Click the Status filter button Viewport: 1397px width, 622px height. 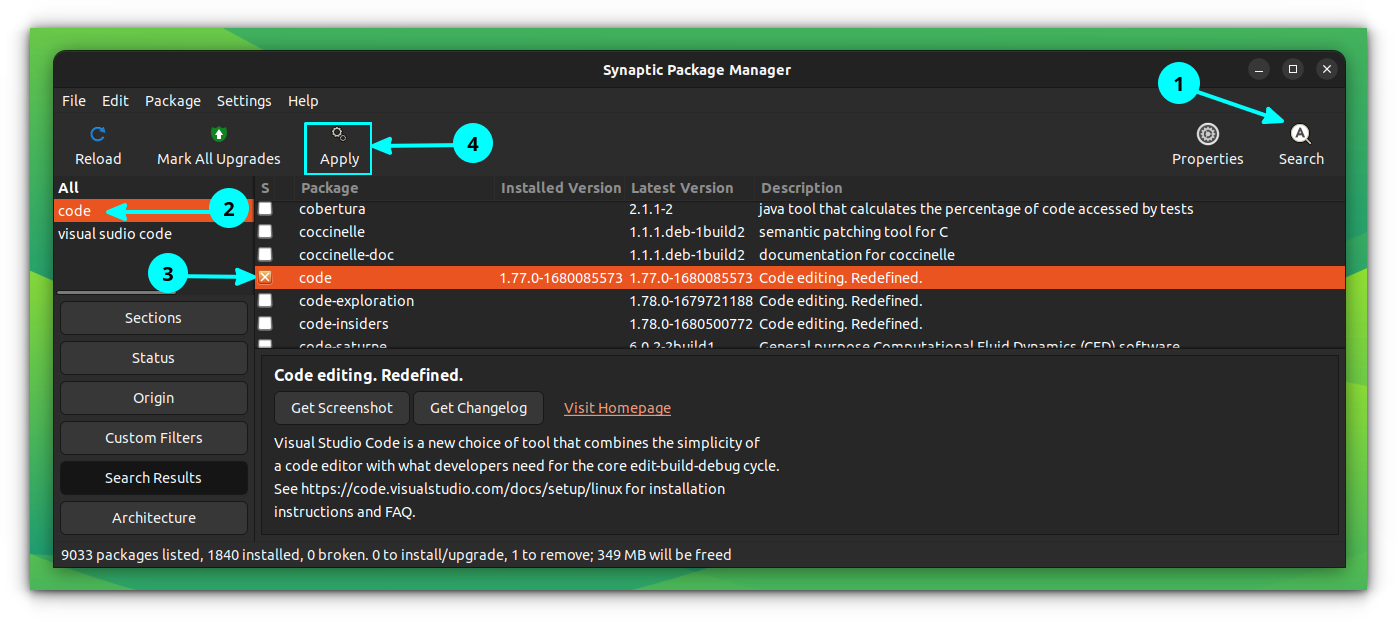[x=153, y=358]
